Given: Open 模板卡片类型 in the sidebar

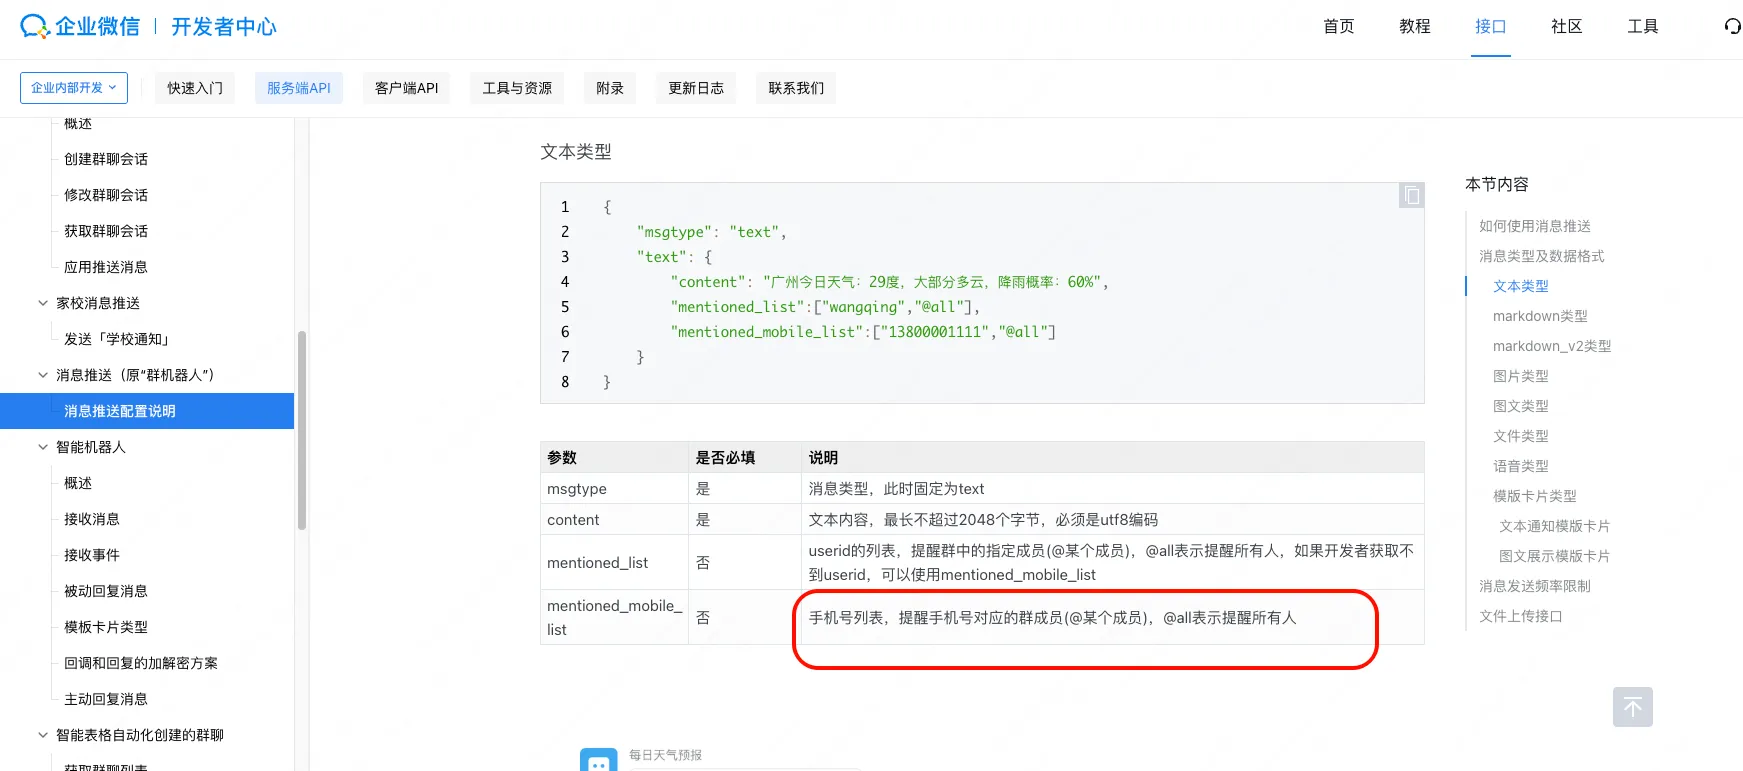Looking at the screenshot, I should pyautogui.click(x=106, y=627).
